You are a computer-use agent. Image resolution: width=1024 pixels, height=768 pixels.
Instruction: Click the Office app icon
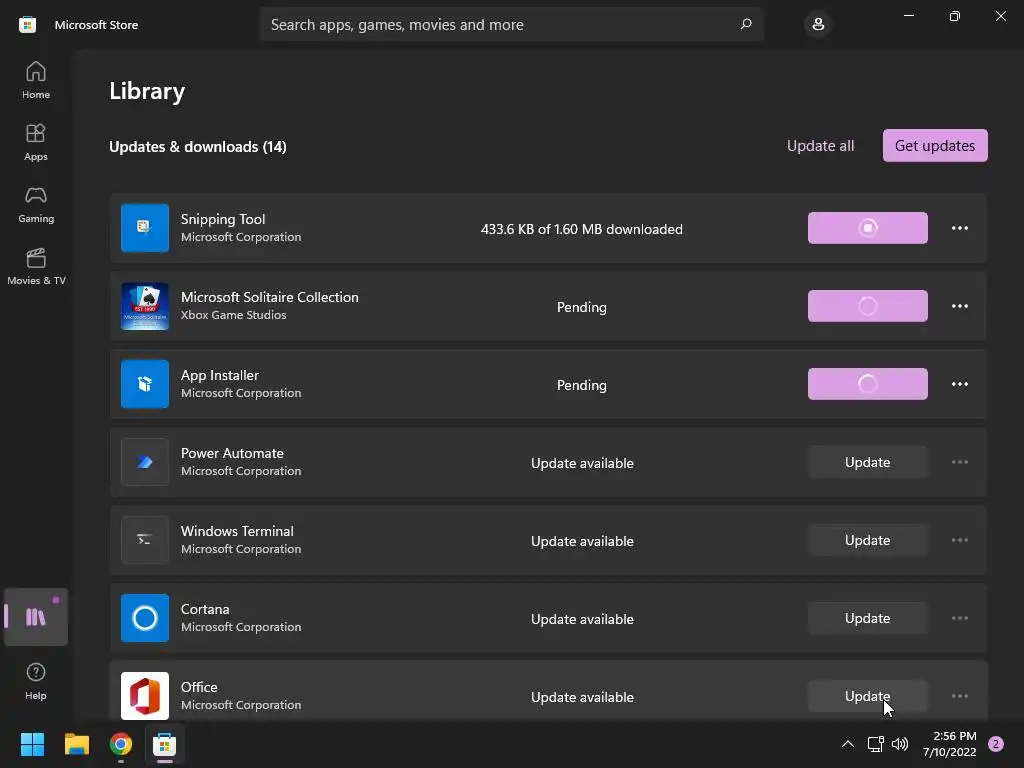(145, 696)
